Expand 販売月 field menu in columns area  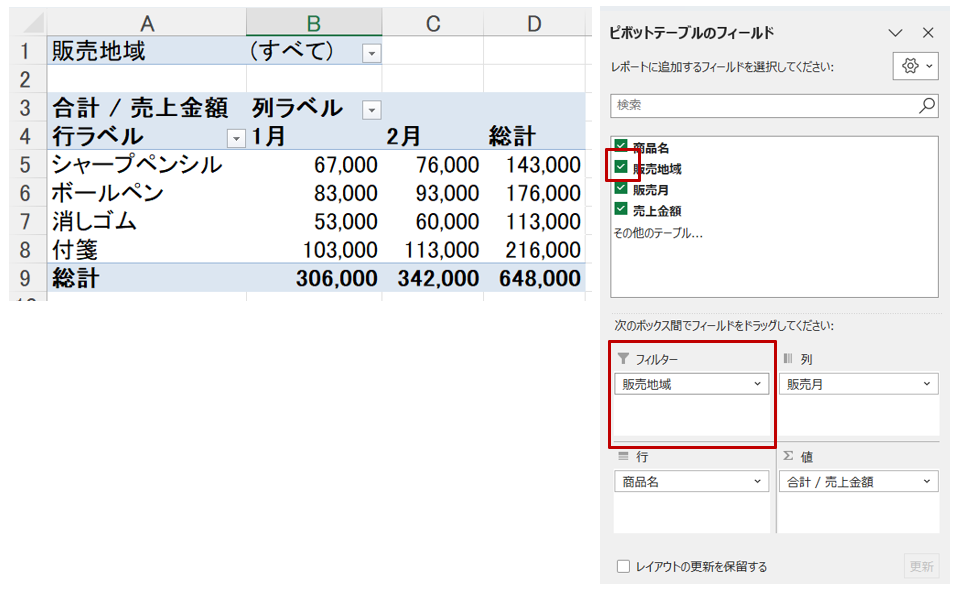click(x=927, y=384)
